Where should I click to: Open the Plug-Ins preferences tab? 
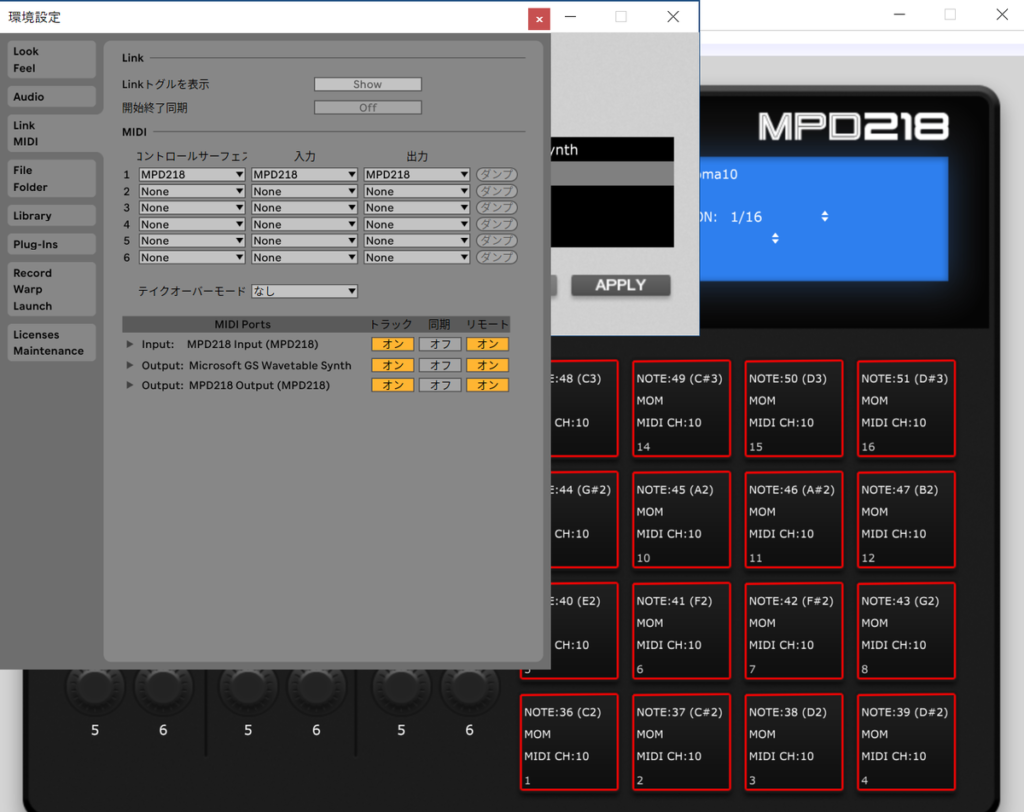tap(52, 244)
